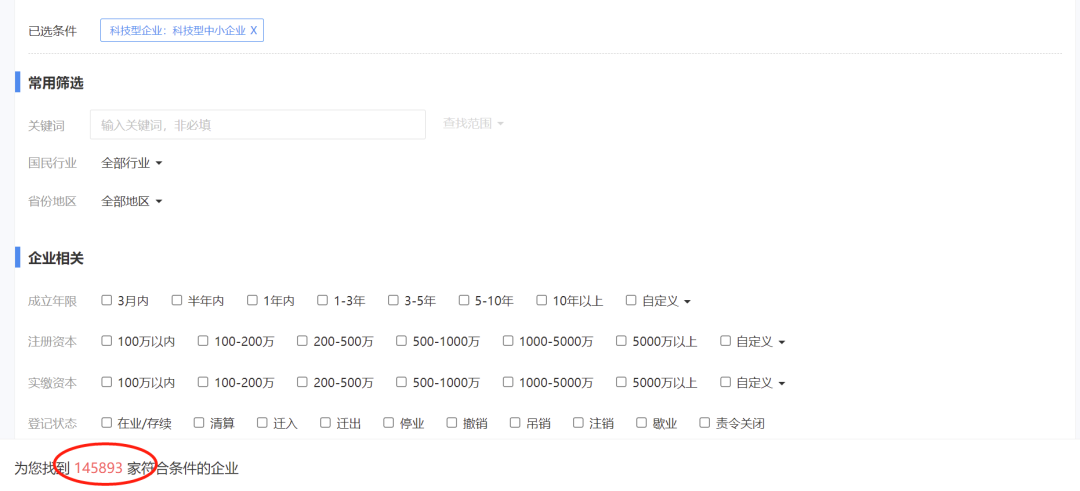Expand the 全部行业 industry dropdown
The image size is (1080, 491).
(132, 163)
